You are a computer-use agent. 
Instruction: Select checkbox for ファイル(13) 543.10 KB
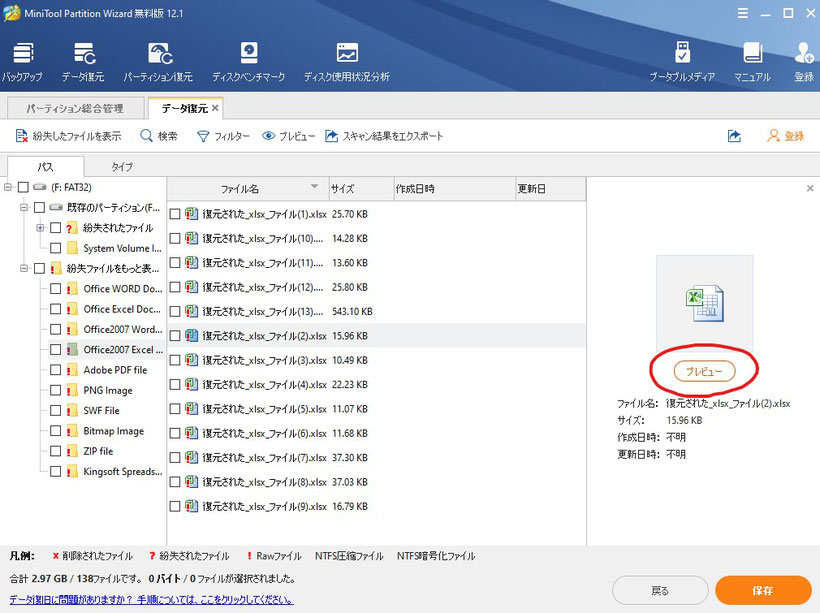(x=175, y=311)
